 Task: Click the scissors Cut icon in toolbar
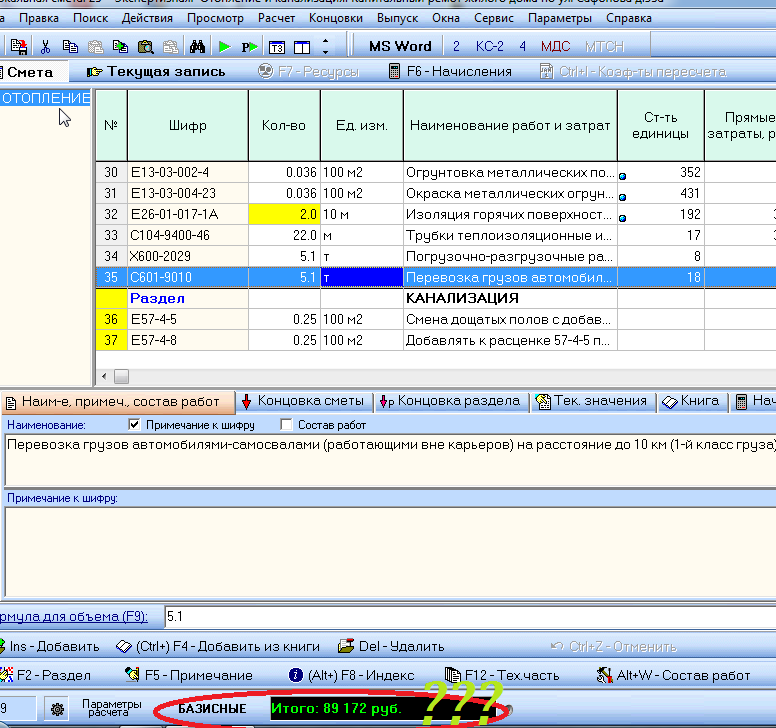click(46, 46)
